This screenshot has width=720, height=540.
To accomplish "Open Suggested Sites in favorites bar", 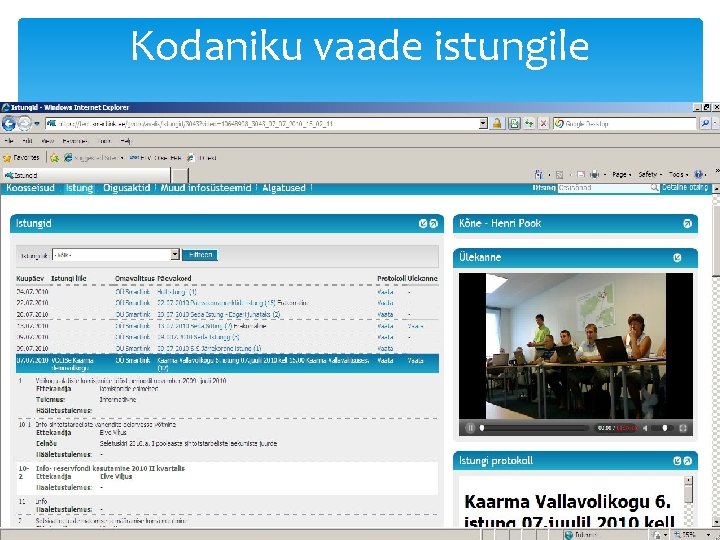I will coord(94,158).
